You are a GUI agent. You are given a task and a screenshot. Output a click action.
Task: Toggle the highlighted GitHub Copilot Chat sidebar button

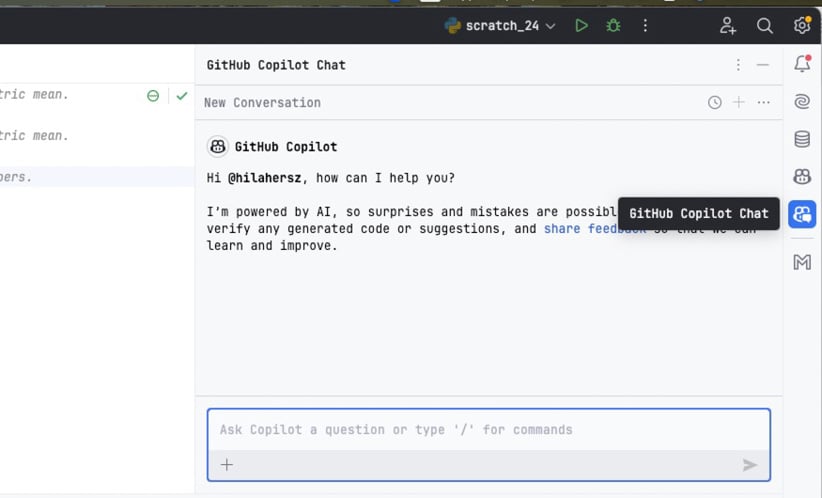click(x=802, y=214)
